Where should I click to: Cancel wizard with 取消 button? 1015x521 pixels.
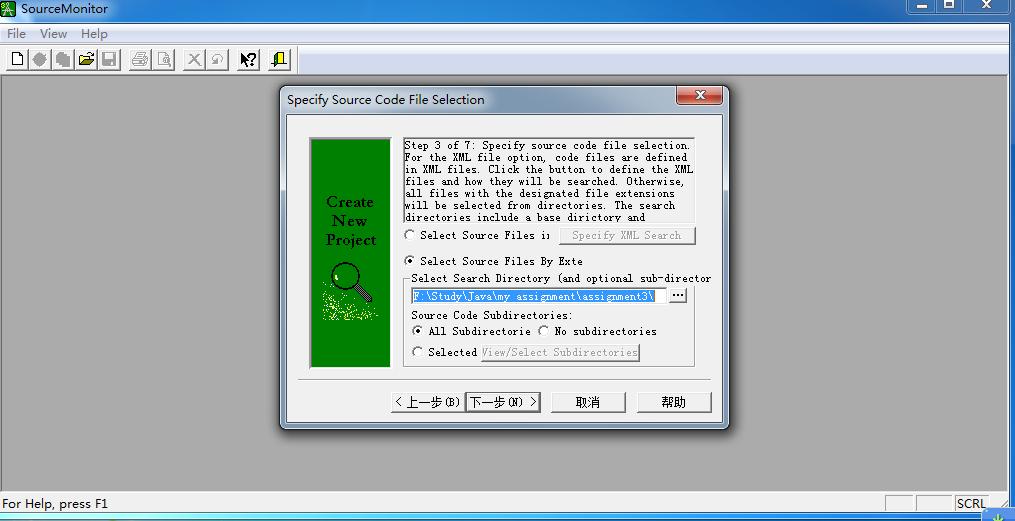(x=588, y=402)
